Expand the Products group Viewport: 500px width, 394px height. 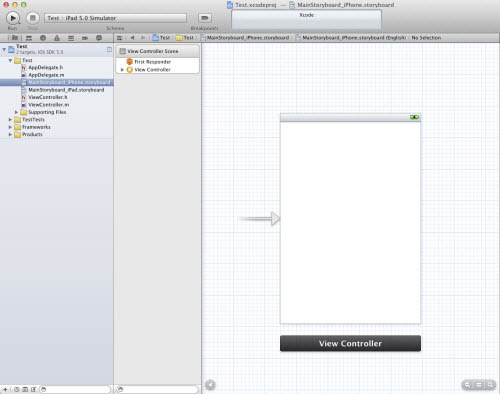tap(10, 135)
